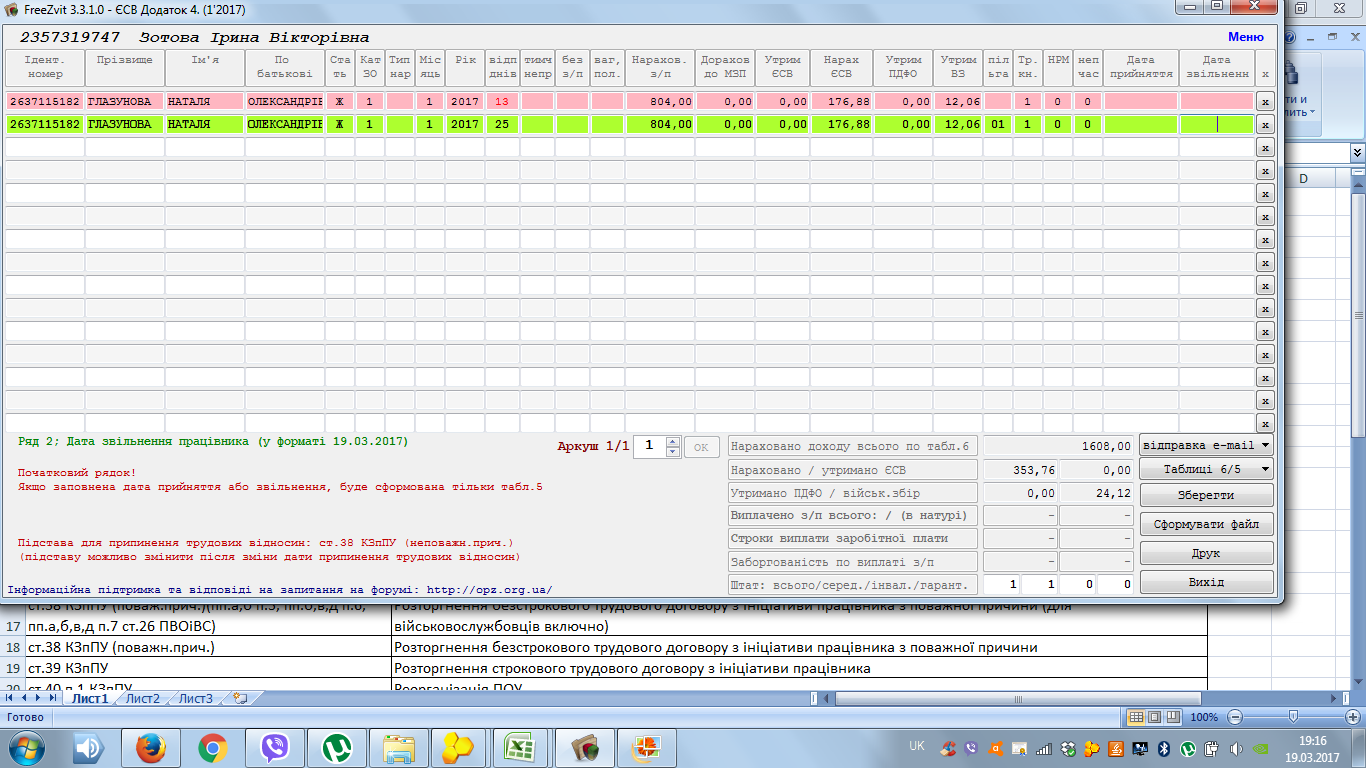Open Firefox from the taskbar
The width and height of the screenshot is (1366, 768).
pyautogui.click(x=150, y=748)
